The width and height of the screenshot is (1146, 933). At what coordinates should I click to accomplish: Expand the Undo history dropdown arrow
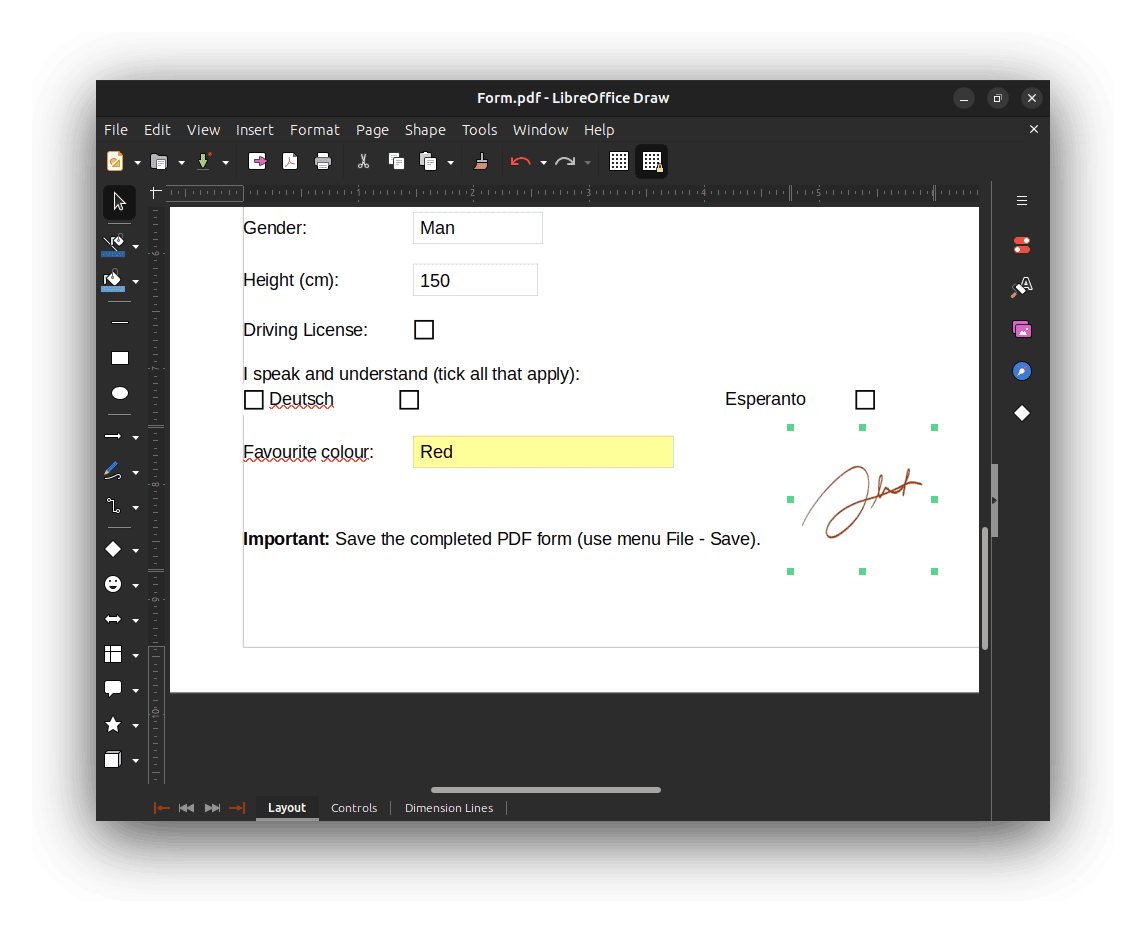[x=543, y=163]
